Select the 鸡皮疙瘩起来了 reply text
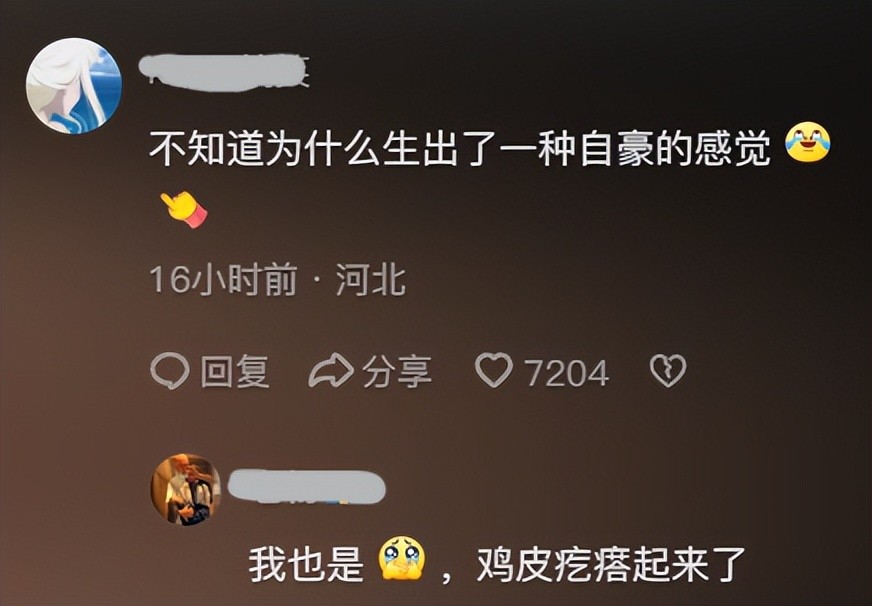Screen dimensions: 872x606 (611, 565)
